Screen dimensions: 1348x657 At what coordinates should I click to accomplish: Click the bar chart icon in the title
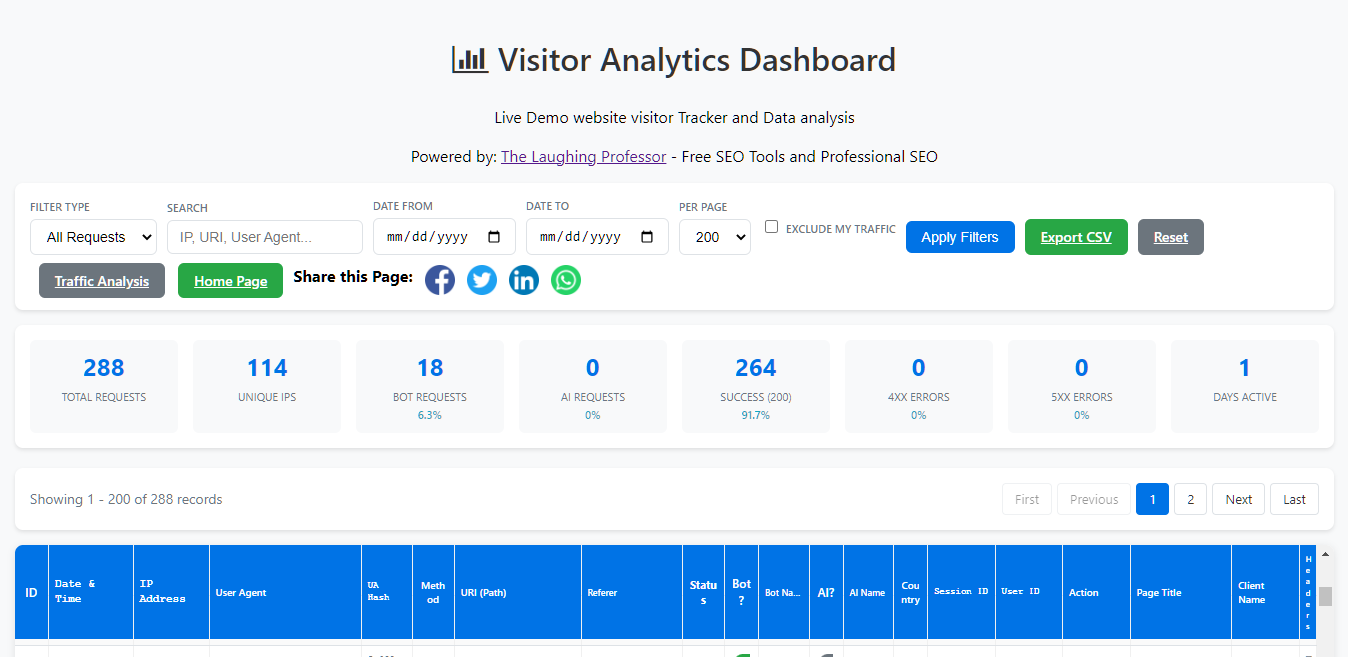click(x=469, y=59)
